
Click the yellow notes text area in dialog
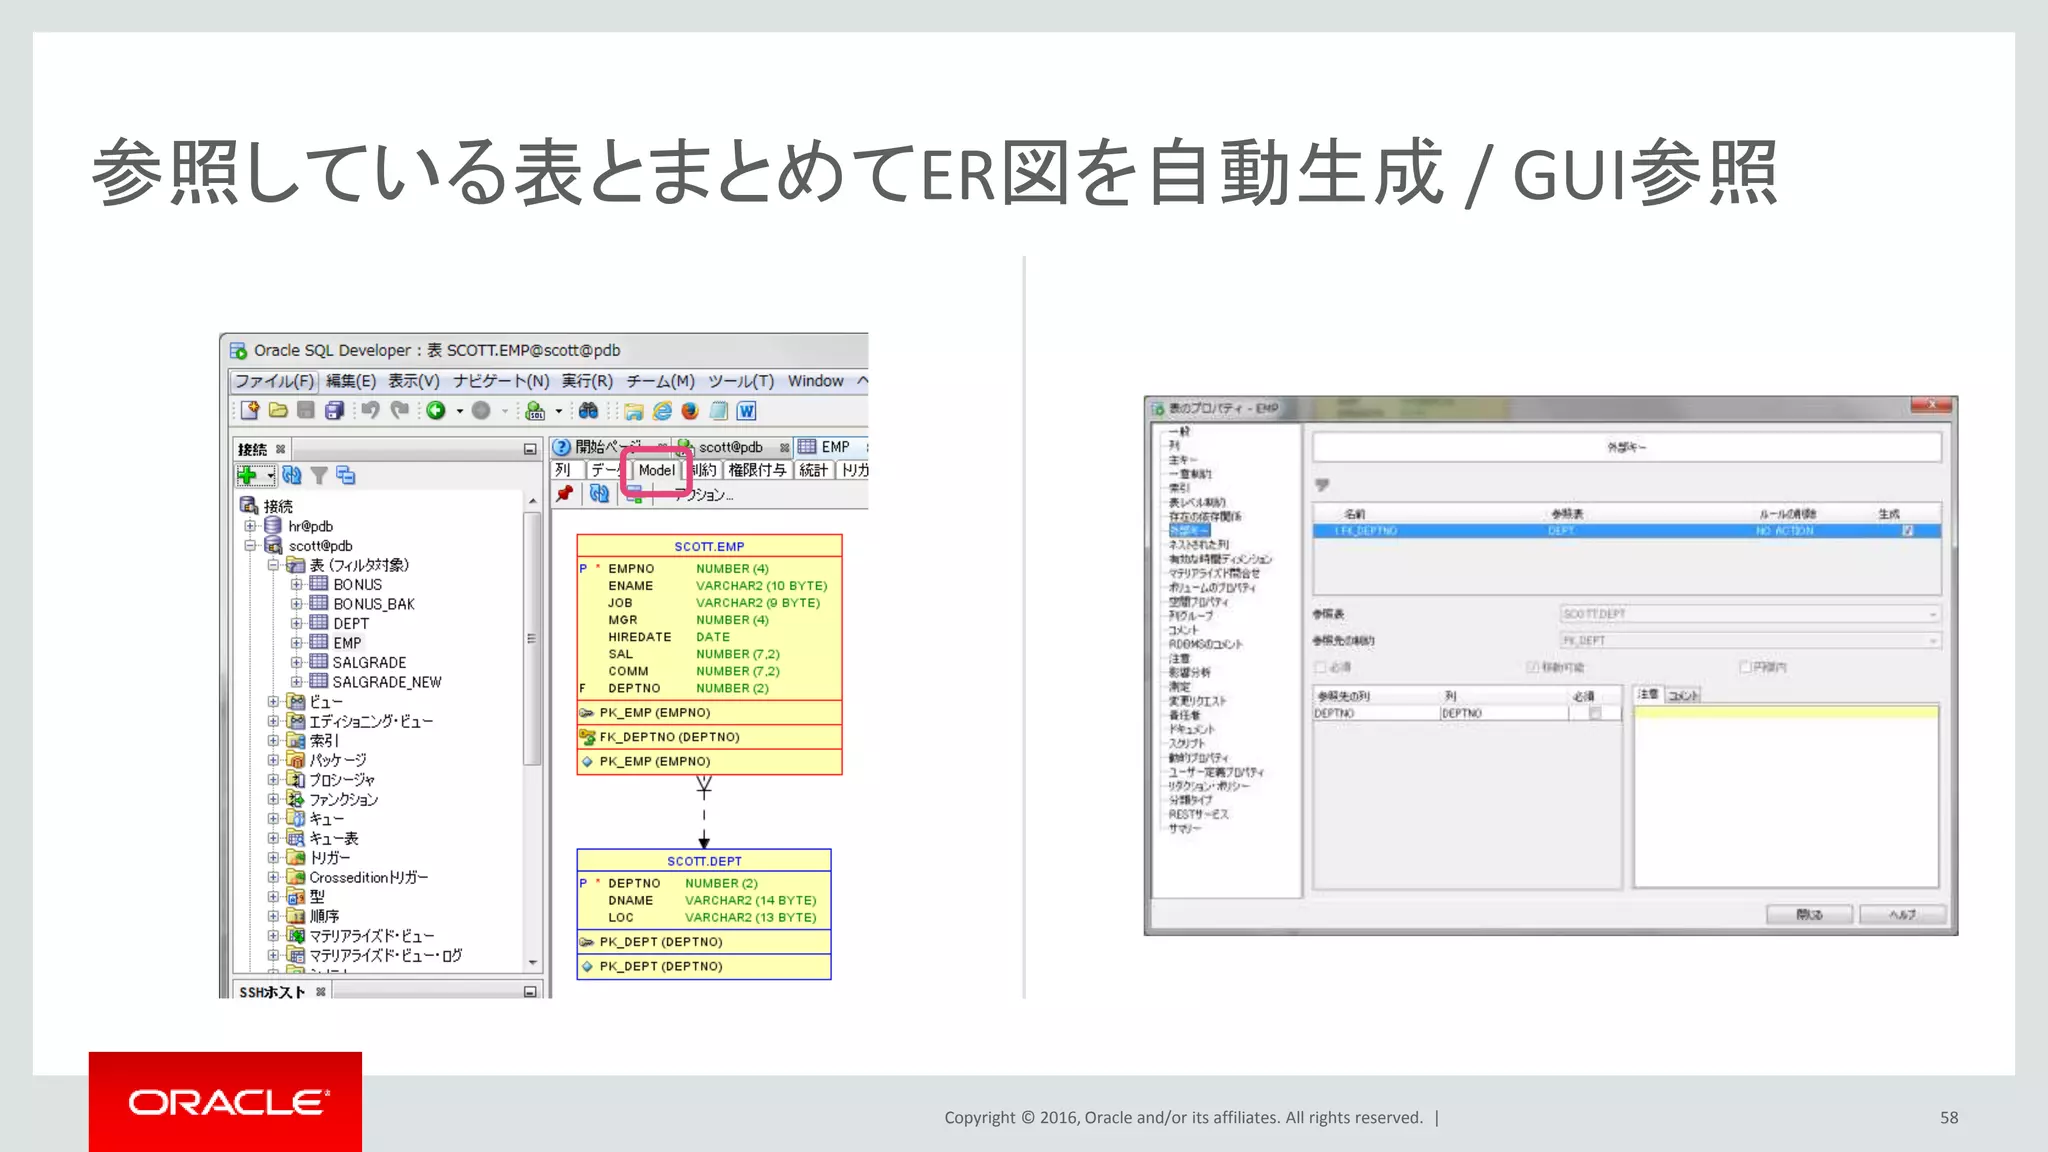click(x=1785, y=796)
